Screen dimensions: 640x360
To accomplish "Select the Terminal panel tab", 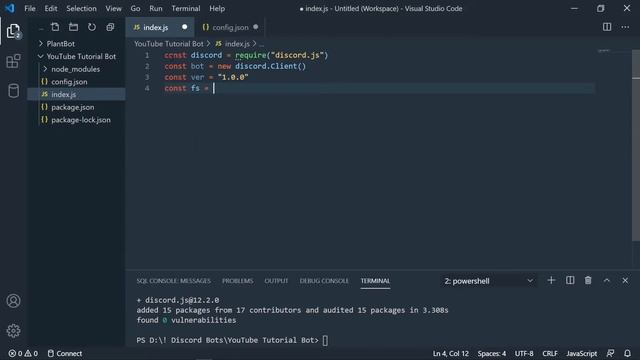I will tap(375, 281).
